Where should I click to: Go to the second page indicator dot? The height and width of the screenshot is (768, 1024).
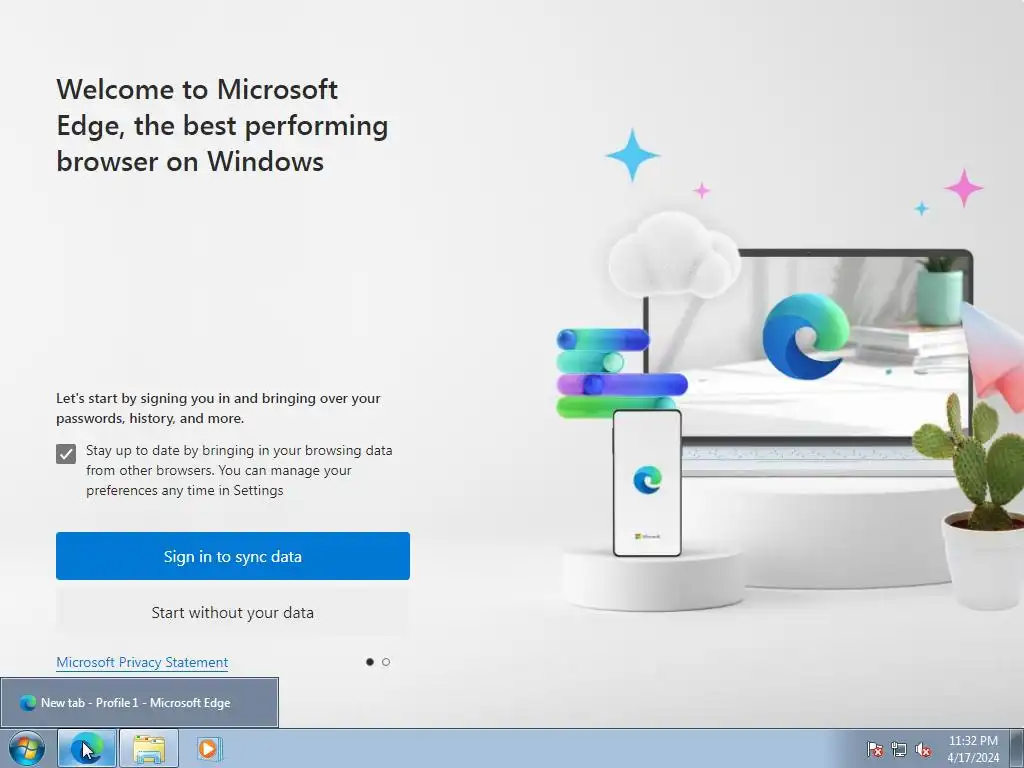(386, 662)
